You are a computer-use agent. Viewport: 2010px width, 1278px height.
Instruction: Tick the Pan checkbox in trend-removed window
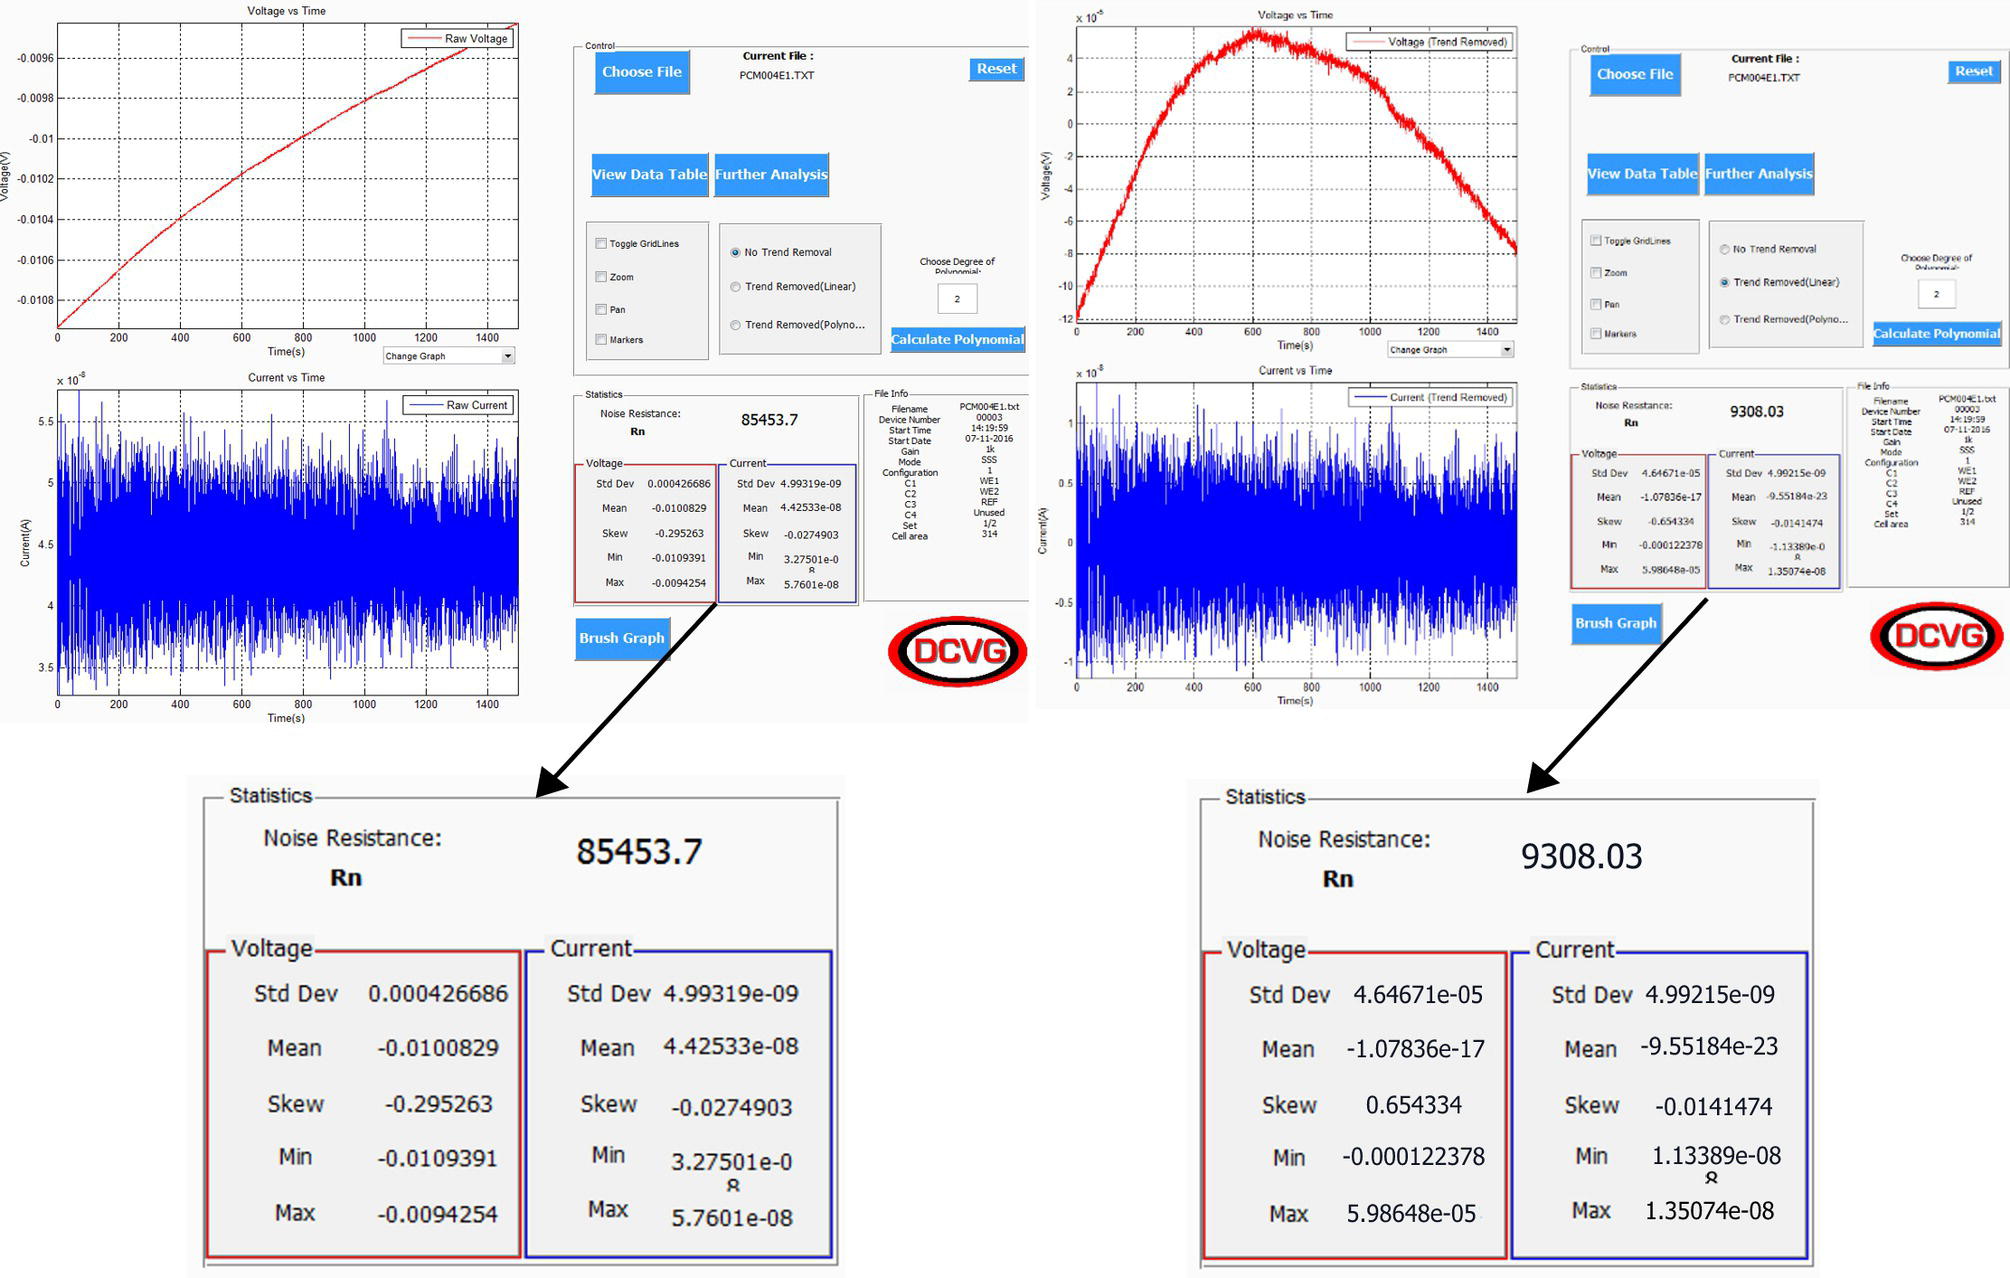point(1595,304)
